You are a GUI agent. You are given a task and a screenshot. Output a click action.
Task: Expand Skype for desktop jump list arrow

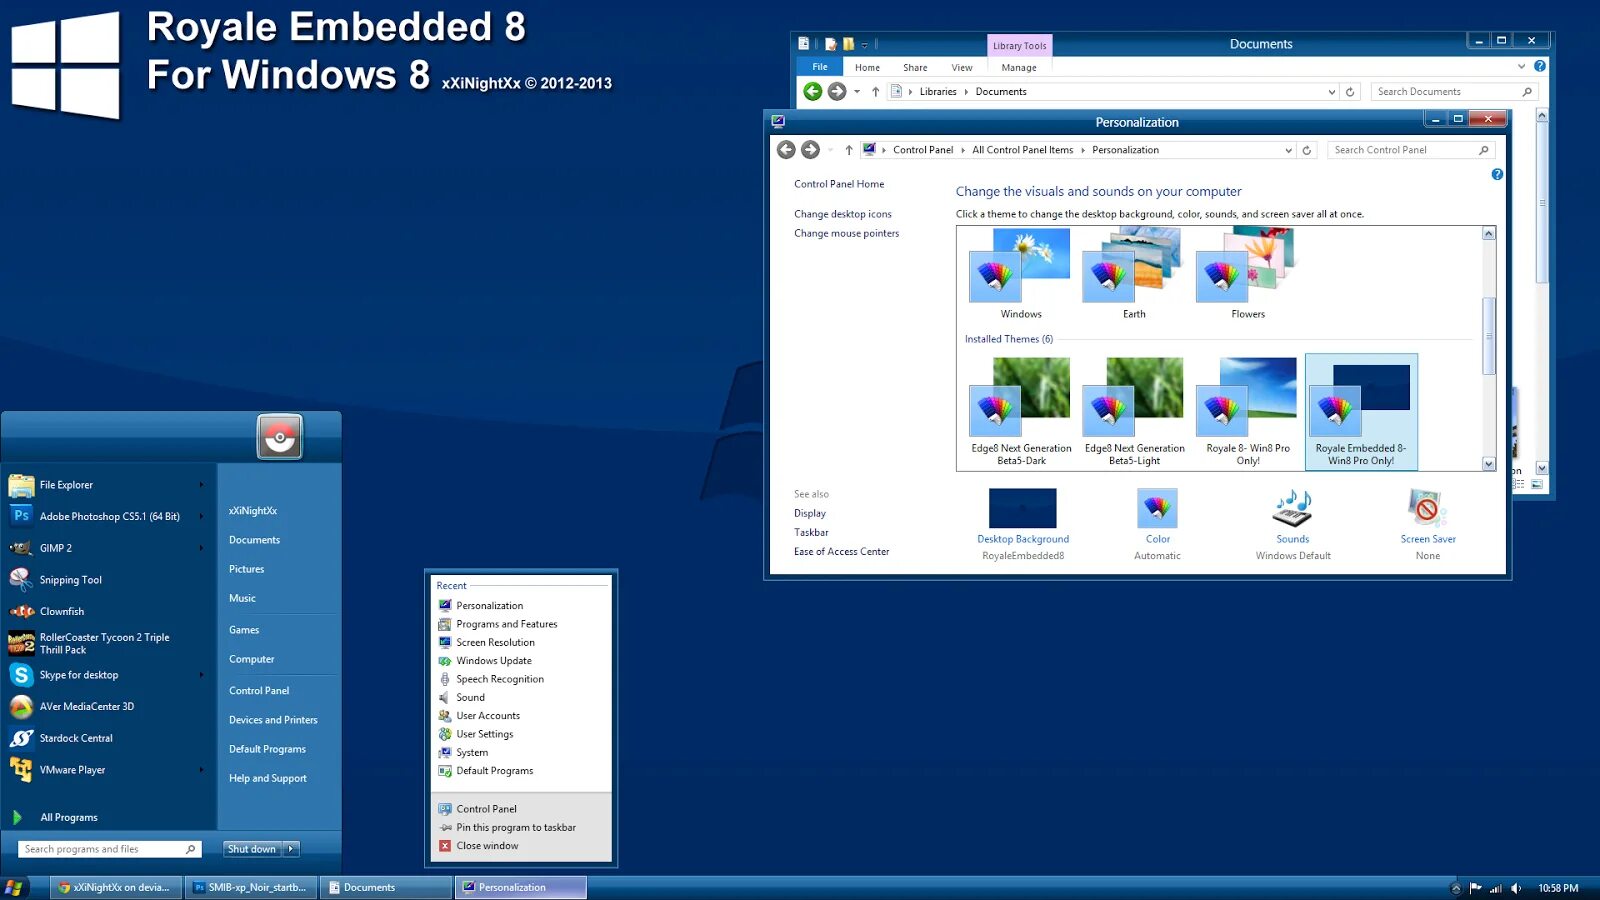coord(201,675)
